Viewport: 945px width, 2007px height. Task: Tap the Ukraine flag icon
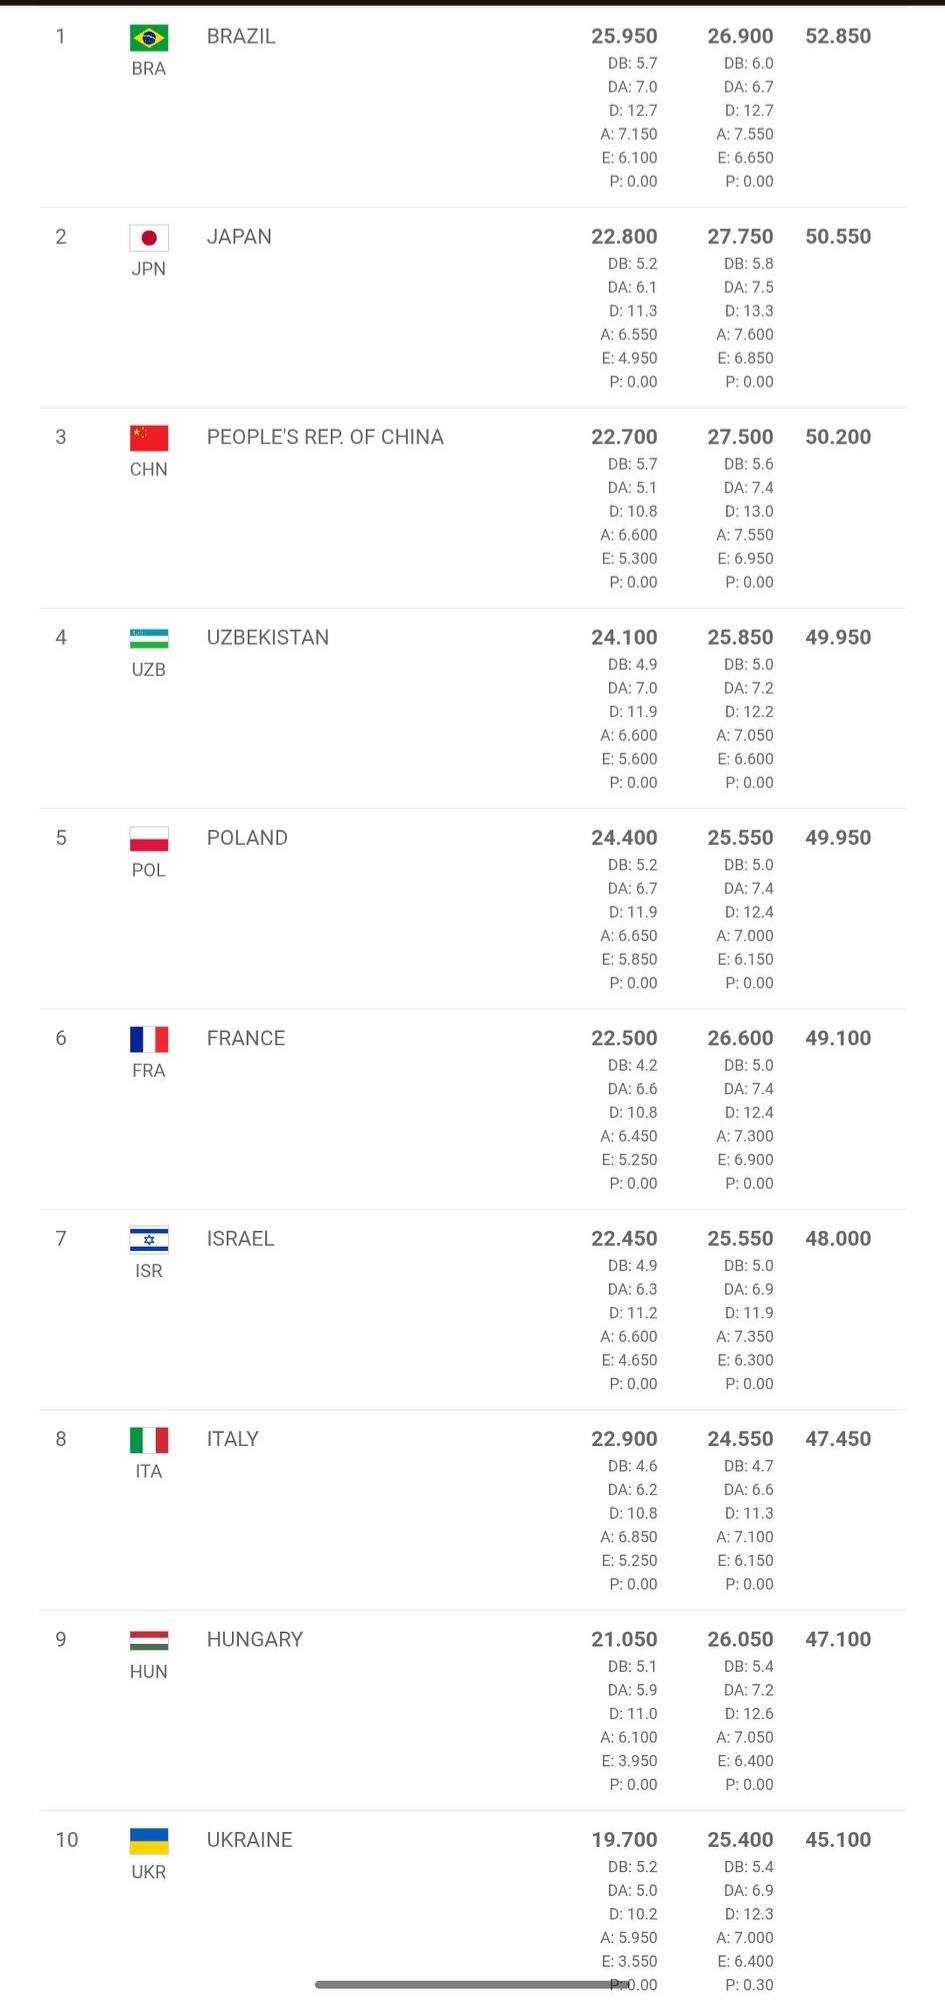coord(149,1841)
